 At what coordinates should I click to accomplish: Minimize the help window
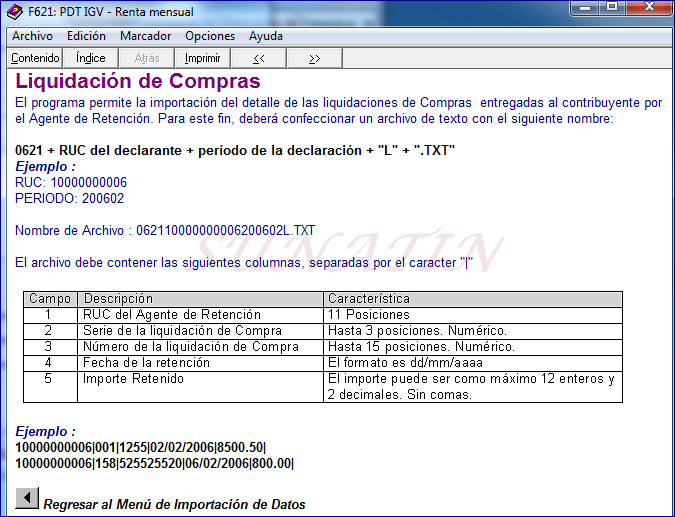(585, 7)
